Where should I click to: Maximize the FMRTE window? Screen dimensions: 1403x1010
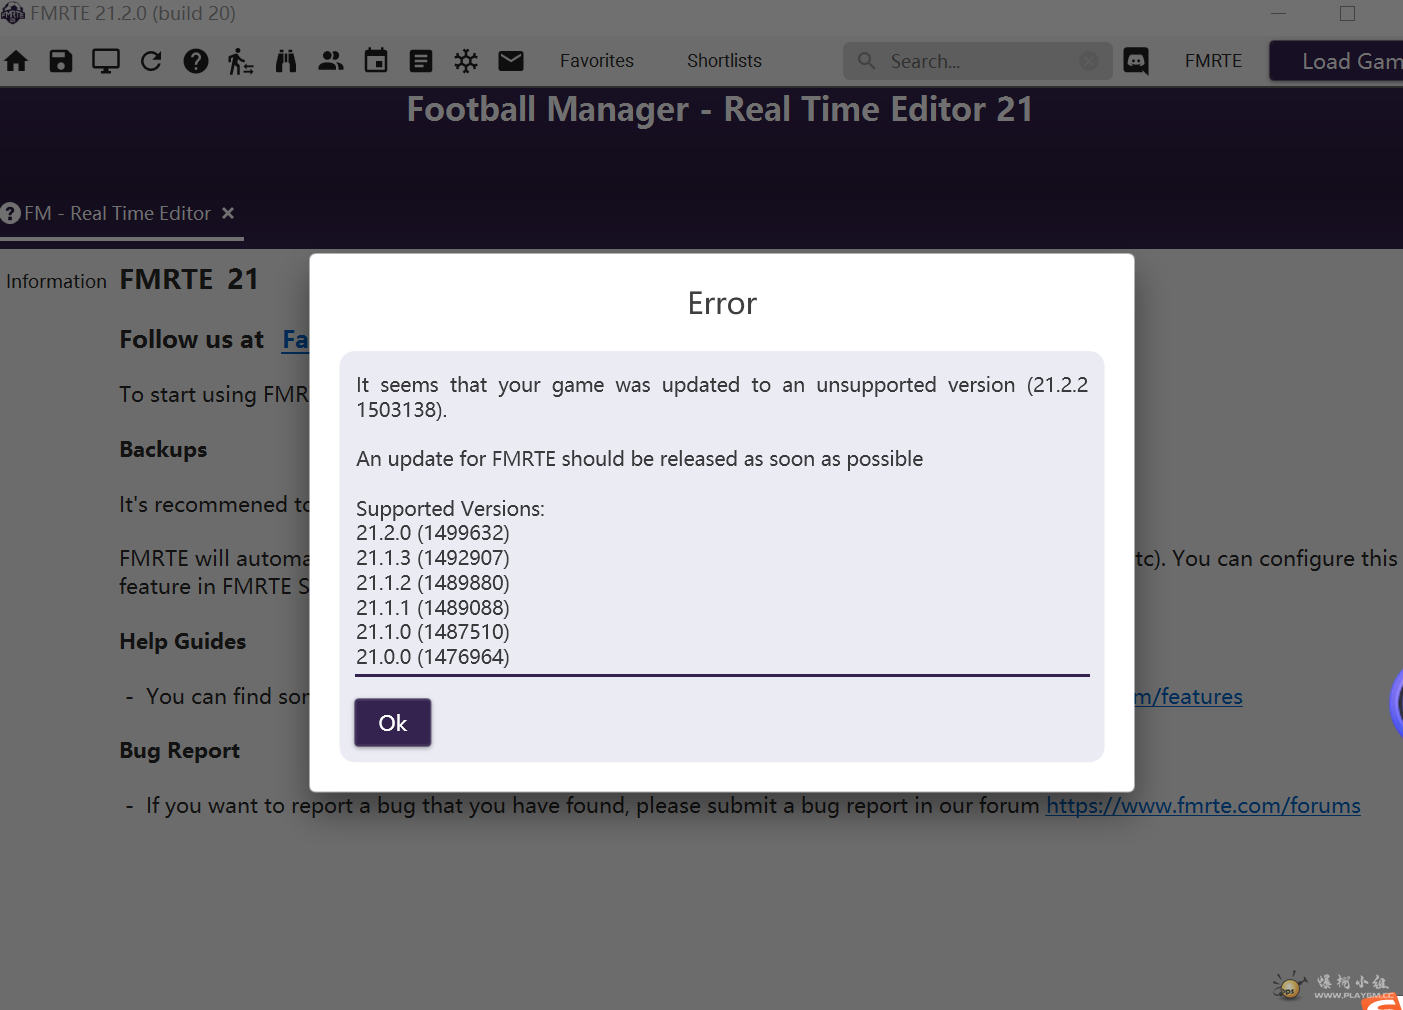point(1347,13)
